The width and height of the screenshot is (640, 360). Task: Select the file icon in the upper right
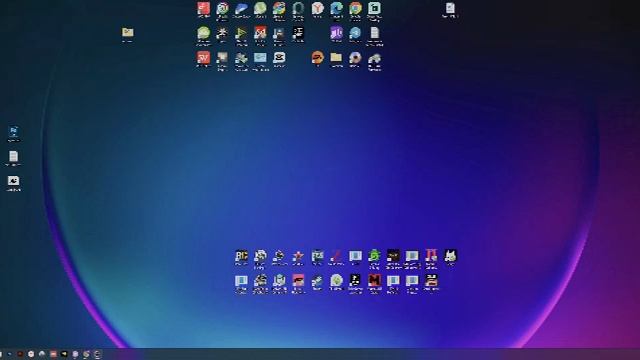point(450,9)
